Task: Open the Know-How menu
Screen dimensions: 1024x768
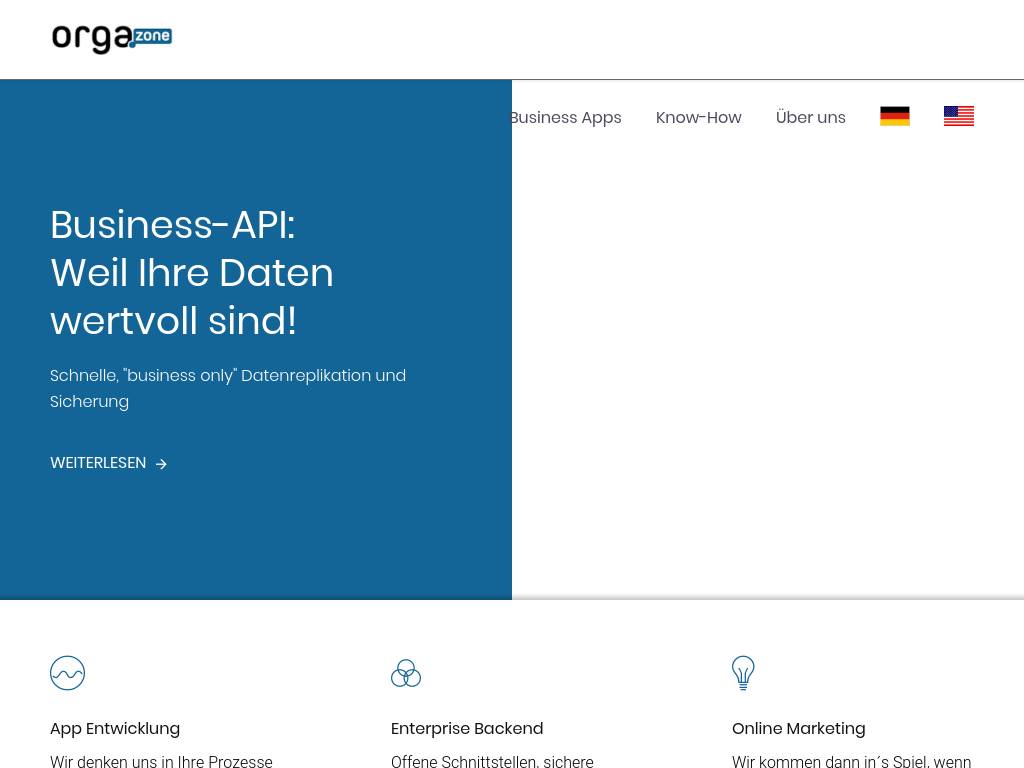Action: tap(698, 118)
